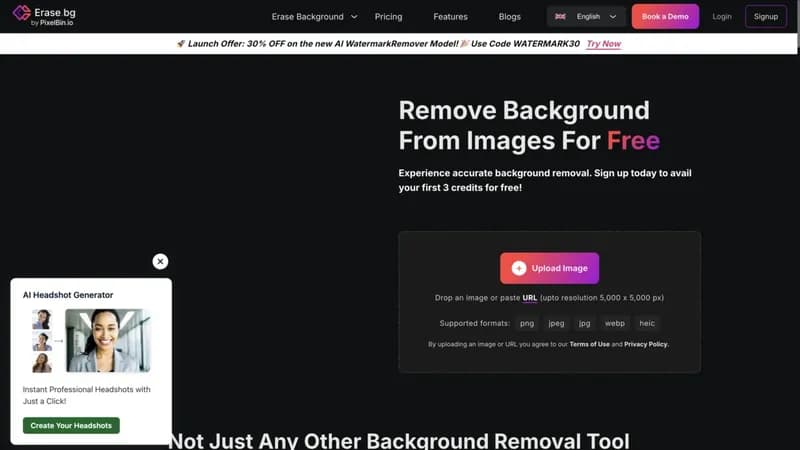The height and width of the screenshot is (450, 800).
Task: Click the paste URL link
Action: (530, 298)
